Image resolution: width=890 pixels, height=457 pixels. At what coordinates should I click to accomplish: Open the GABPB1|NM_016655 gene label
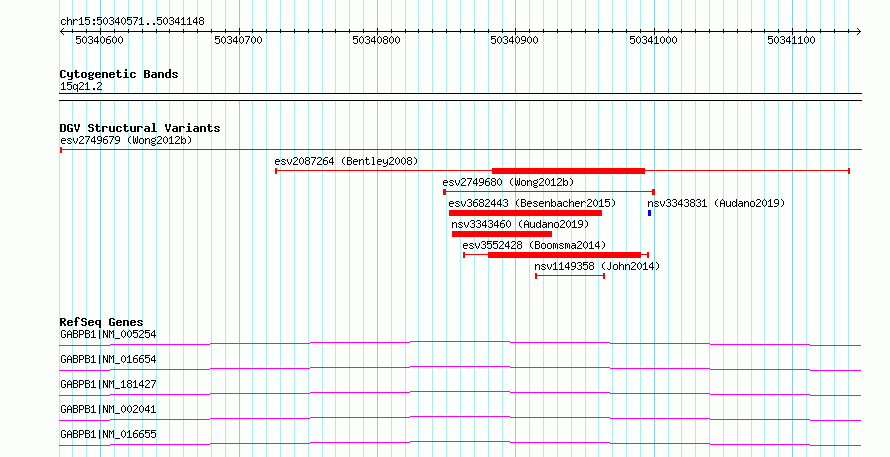click(x=108, y=434)
